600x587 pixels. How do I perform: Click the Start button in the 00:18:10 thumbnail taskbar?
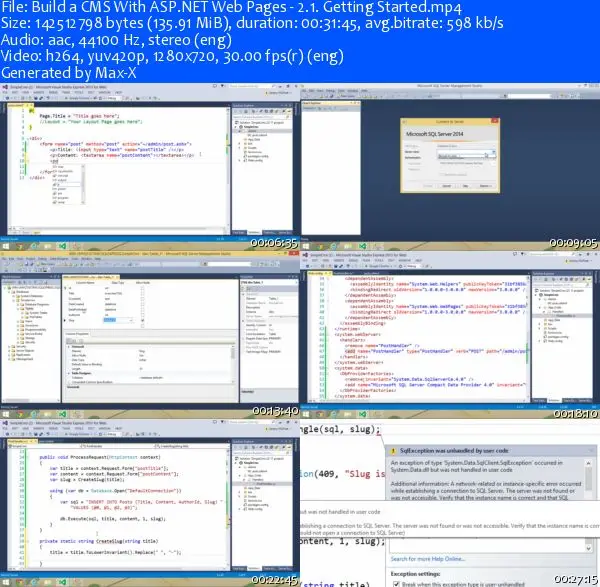pos(306,414)
